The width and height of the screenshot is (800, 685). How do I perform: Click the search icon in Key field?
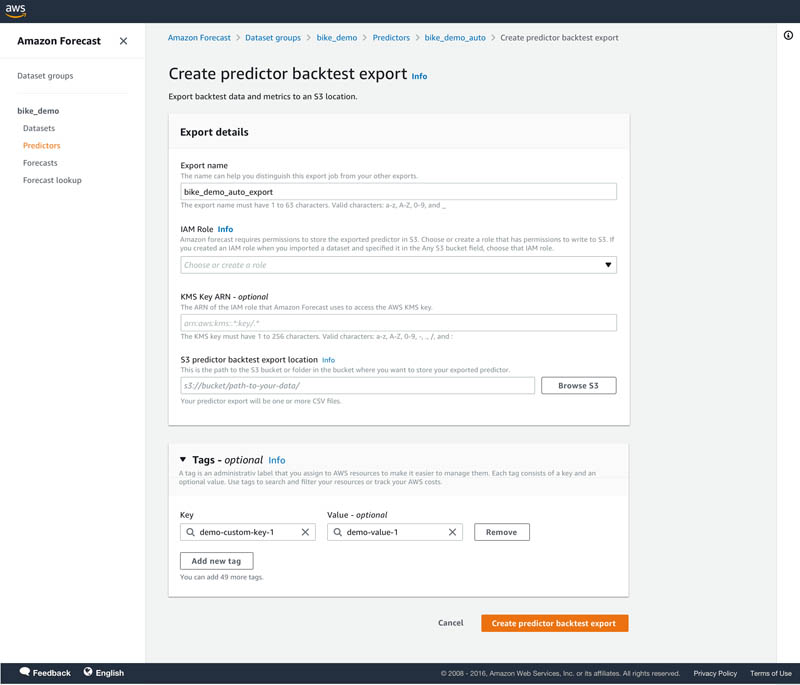click(x=190, y=532)
